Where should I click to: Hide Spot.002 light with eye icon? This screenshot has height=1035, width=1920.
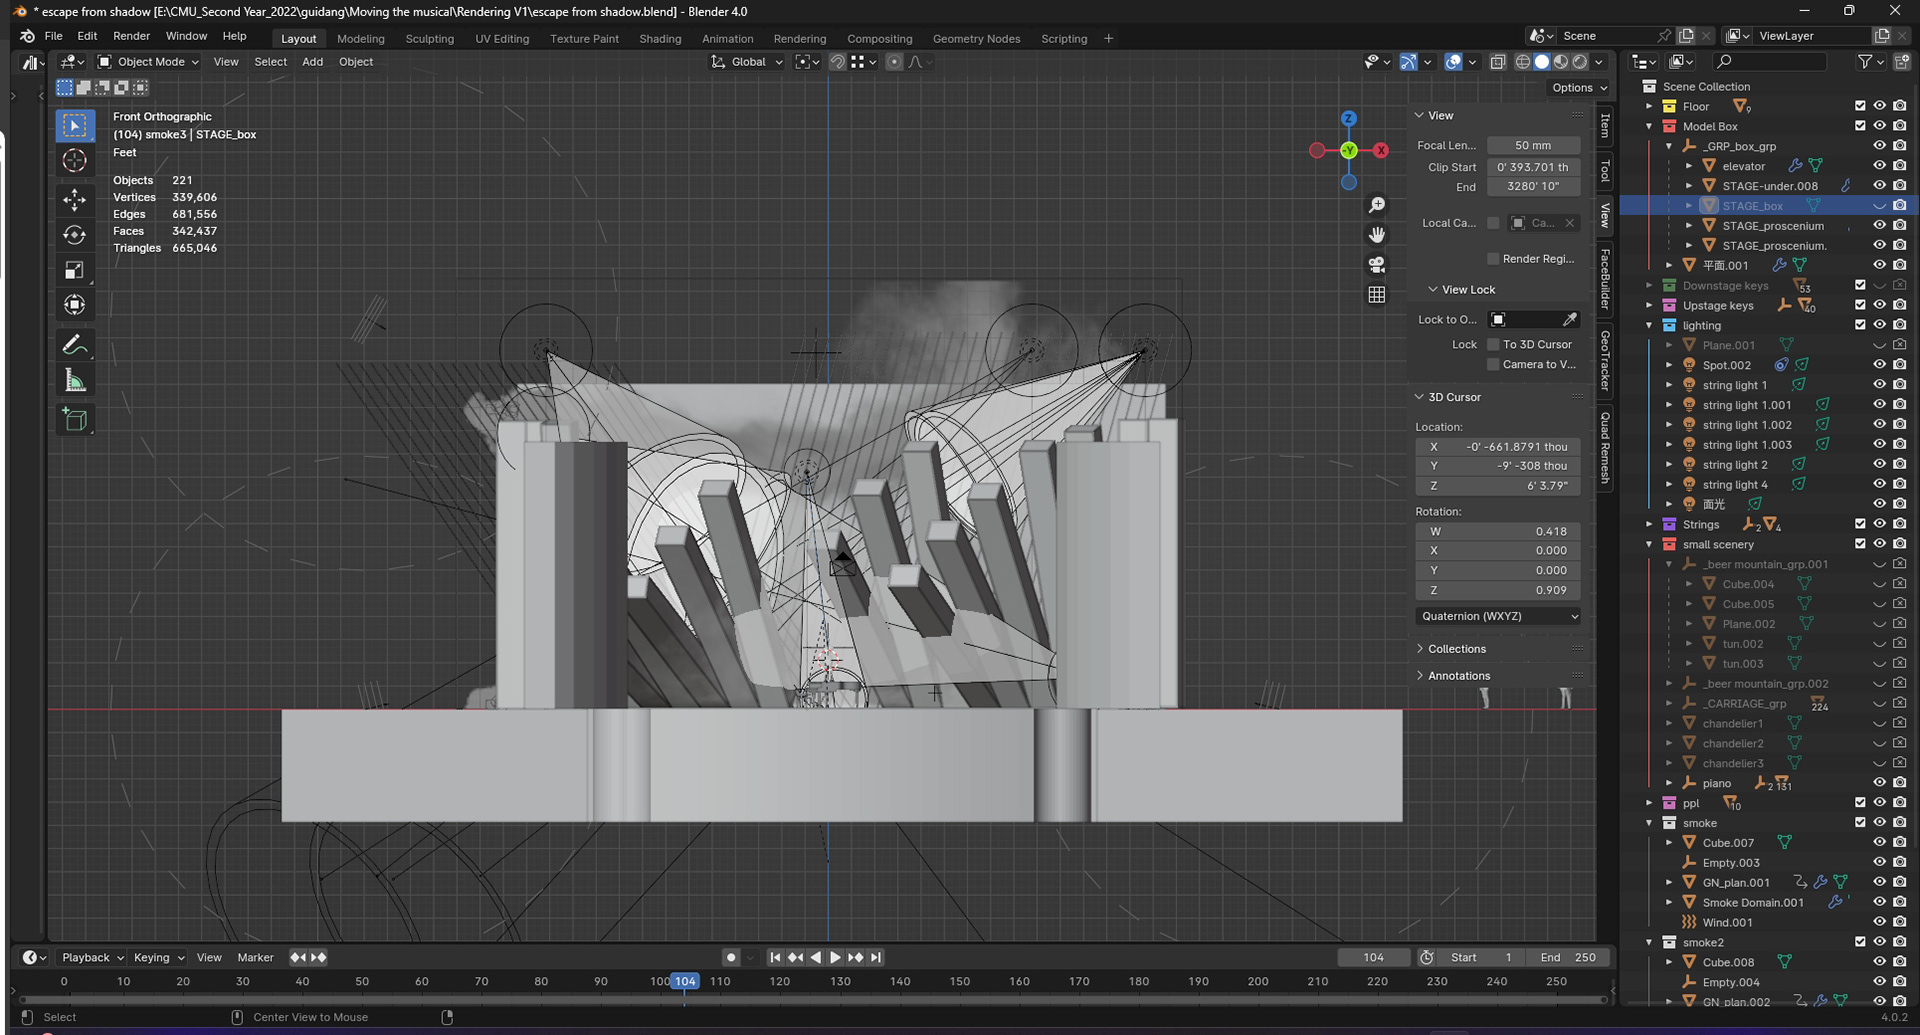(x=1879, y=365)
